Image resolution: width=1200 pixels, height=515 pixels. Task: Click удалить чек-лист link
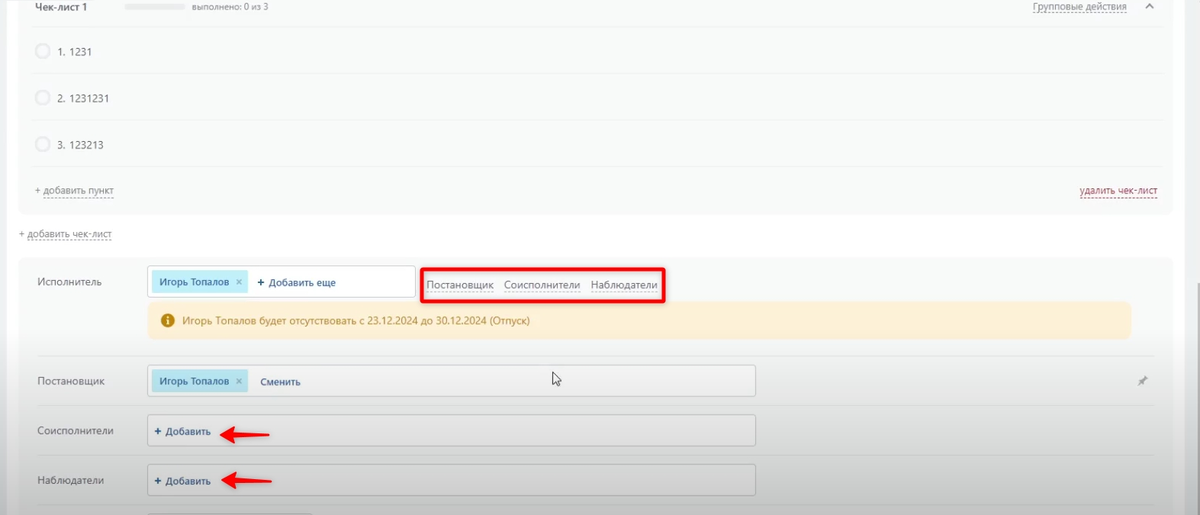pyautogui.click(x=1118, y=190)
